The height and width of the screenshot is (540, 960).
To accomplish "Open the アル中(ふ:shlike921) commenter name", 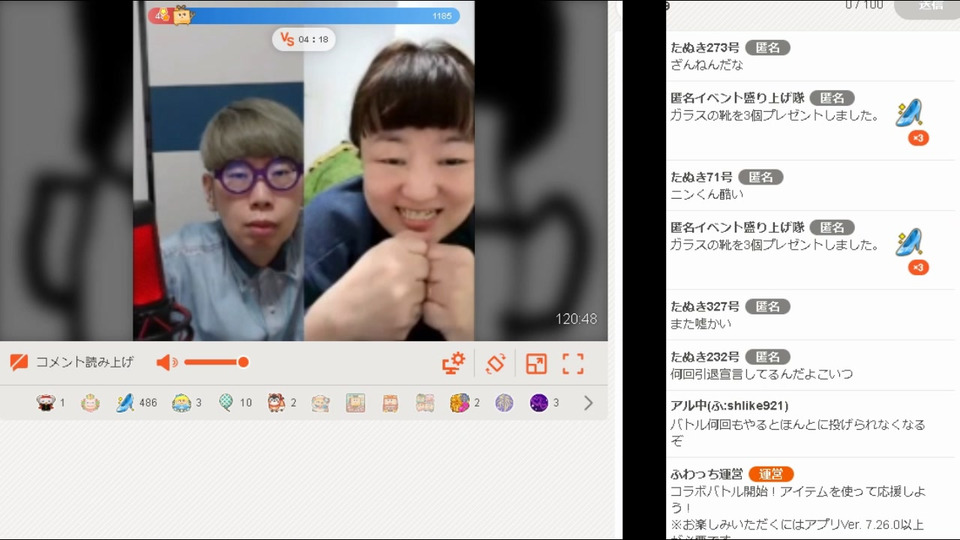I will (729, 406).
